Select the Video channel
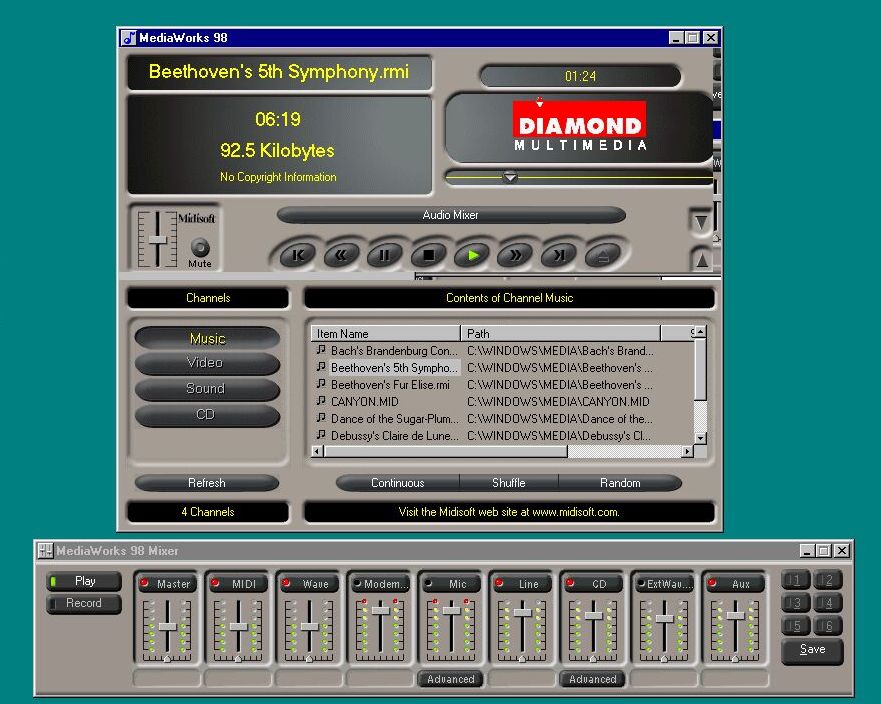 tap(207, 363)
